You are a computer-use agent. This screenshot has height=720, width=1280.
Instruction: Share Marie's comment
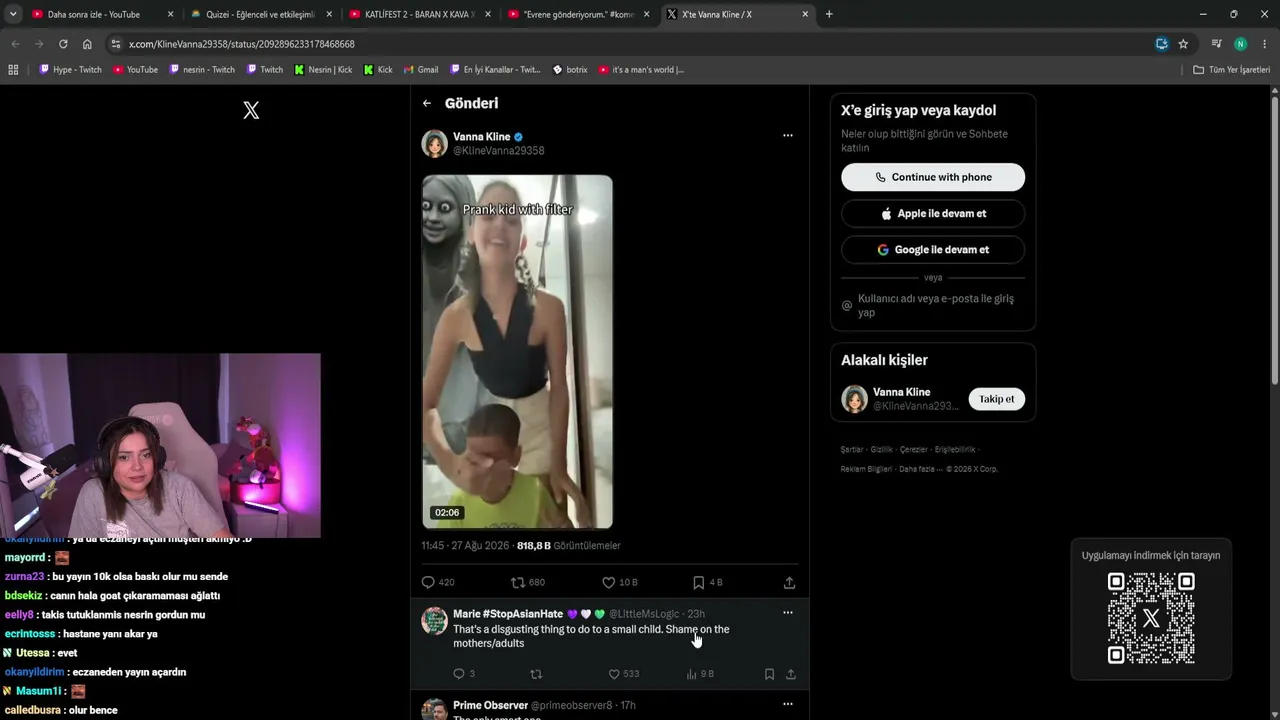790,674
